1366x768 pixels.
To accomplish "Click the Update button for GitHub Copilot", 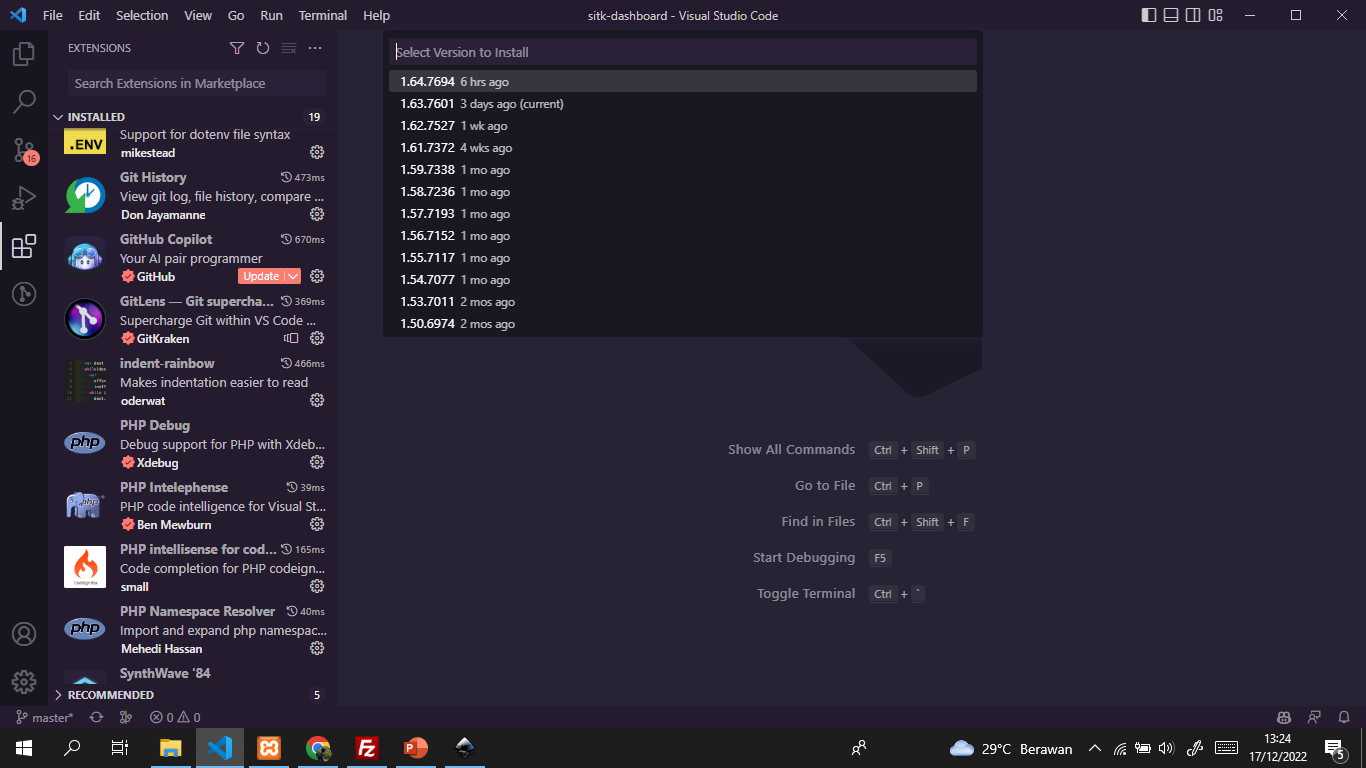I will pos(261,276).
